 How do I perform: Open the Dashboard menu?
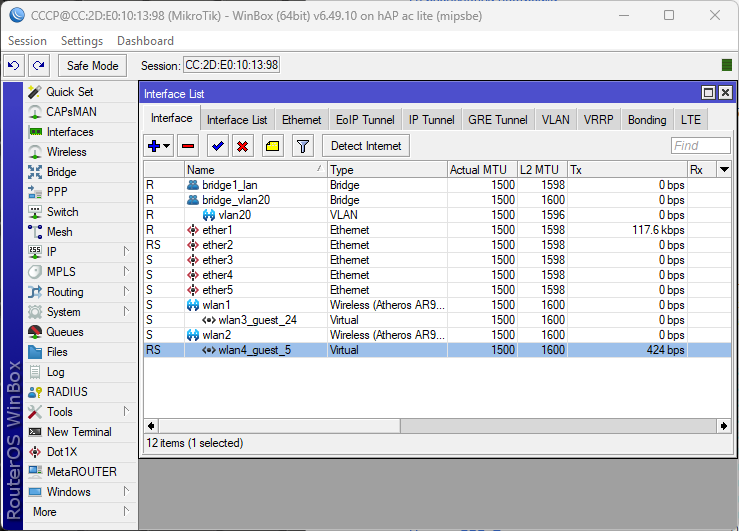coord(145,41)
